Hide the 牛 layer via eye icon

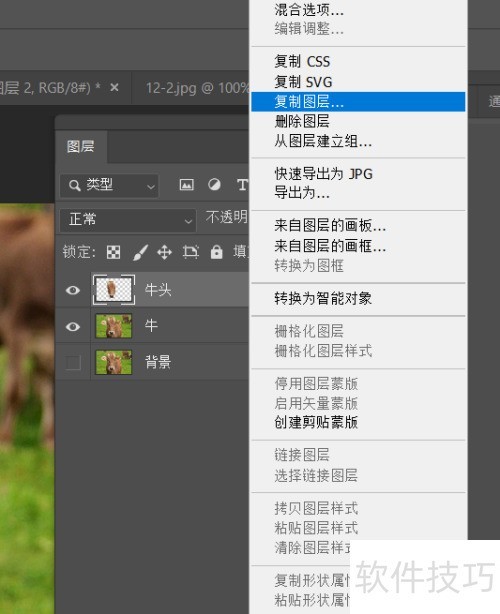pos(73,326)
